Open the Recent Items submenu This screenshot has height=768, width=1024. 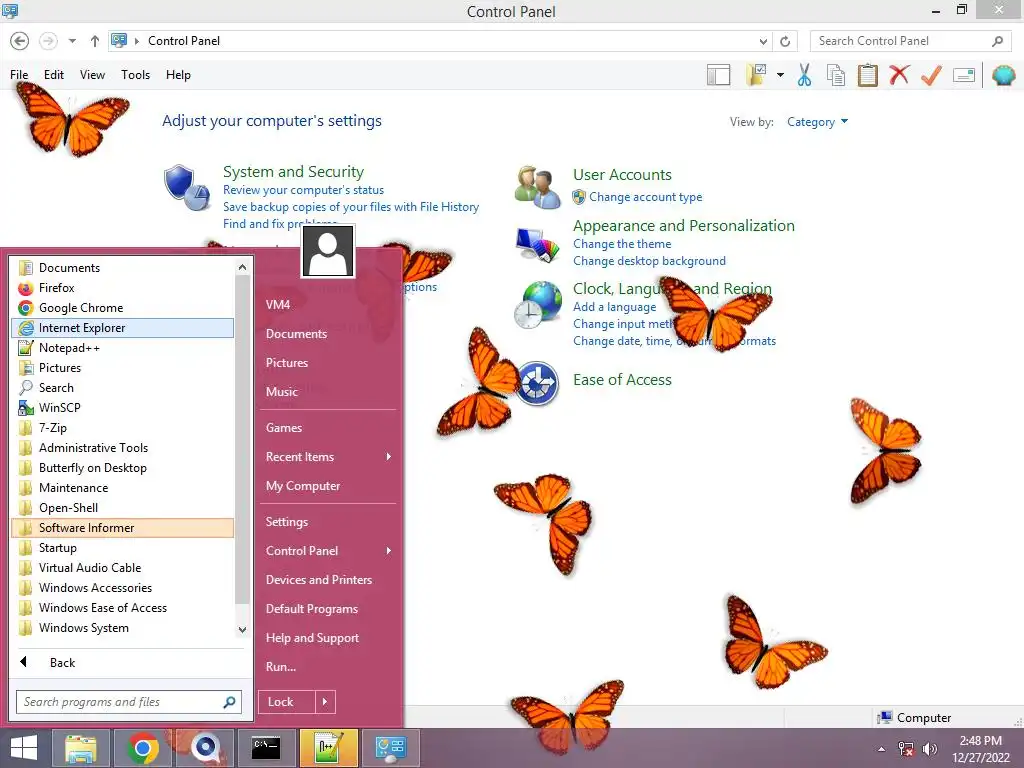tap(328, 457)
